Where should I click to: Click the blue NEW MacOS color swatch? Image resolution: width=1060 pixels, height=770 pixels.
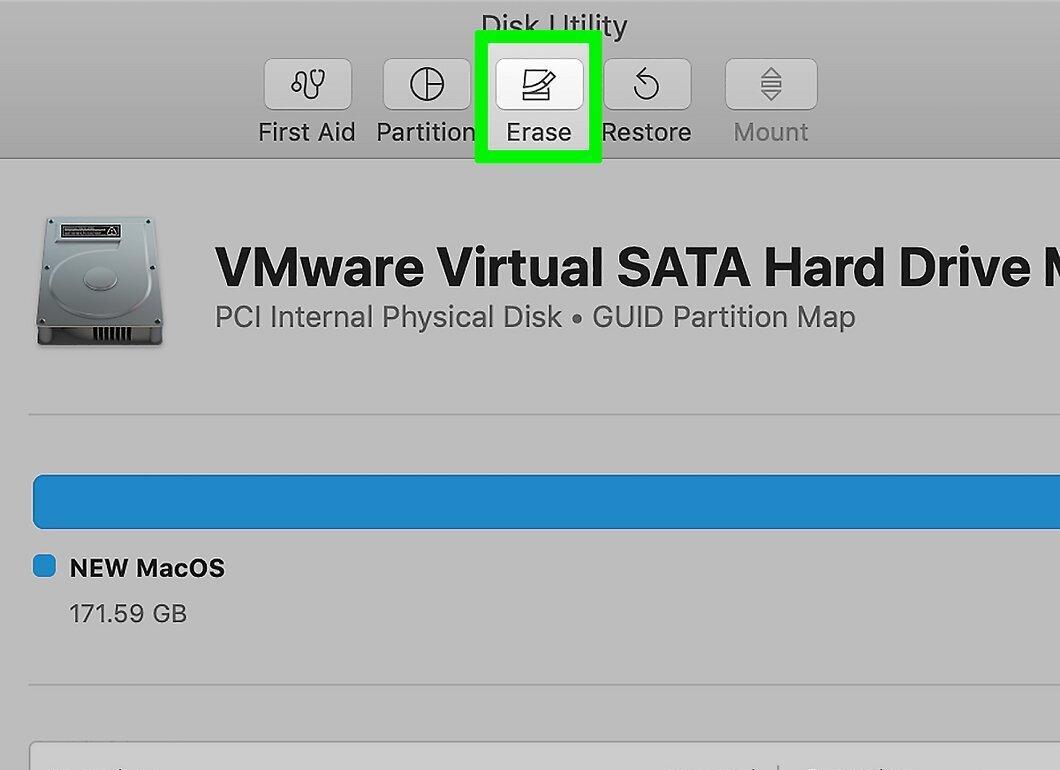coord(45,566)
